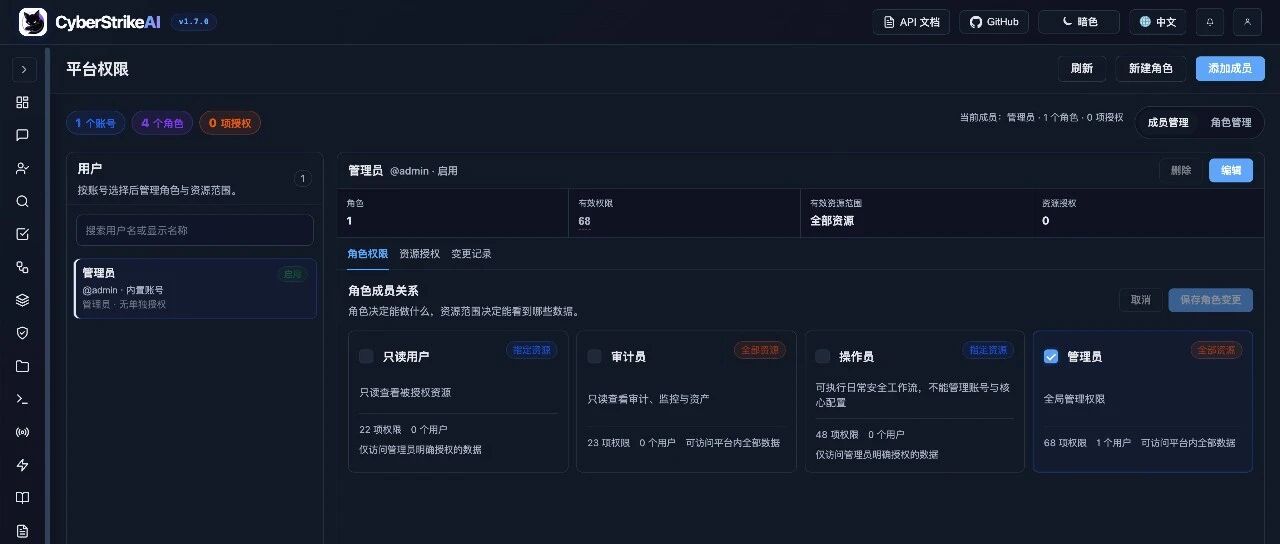Image resolution: width=1280 pixels, height=544 pixels.
Task: Open the lightning bolt icon in the sidebar
Action: coord(23,465)
